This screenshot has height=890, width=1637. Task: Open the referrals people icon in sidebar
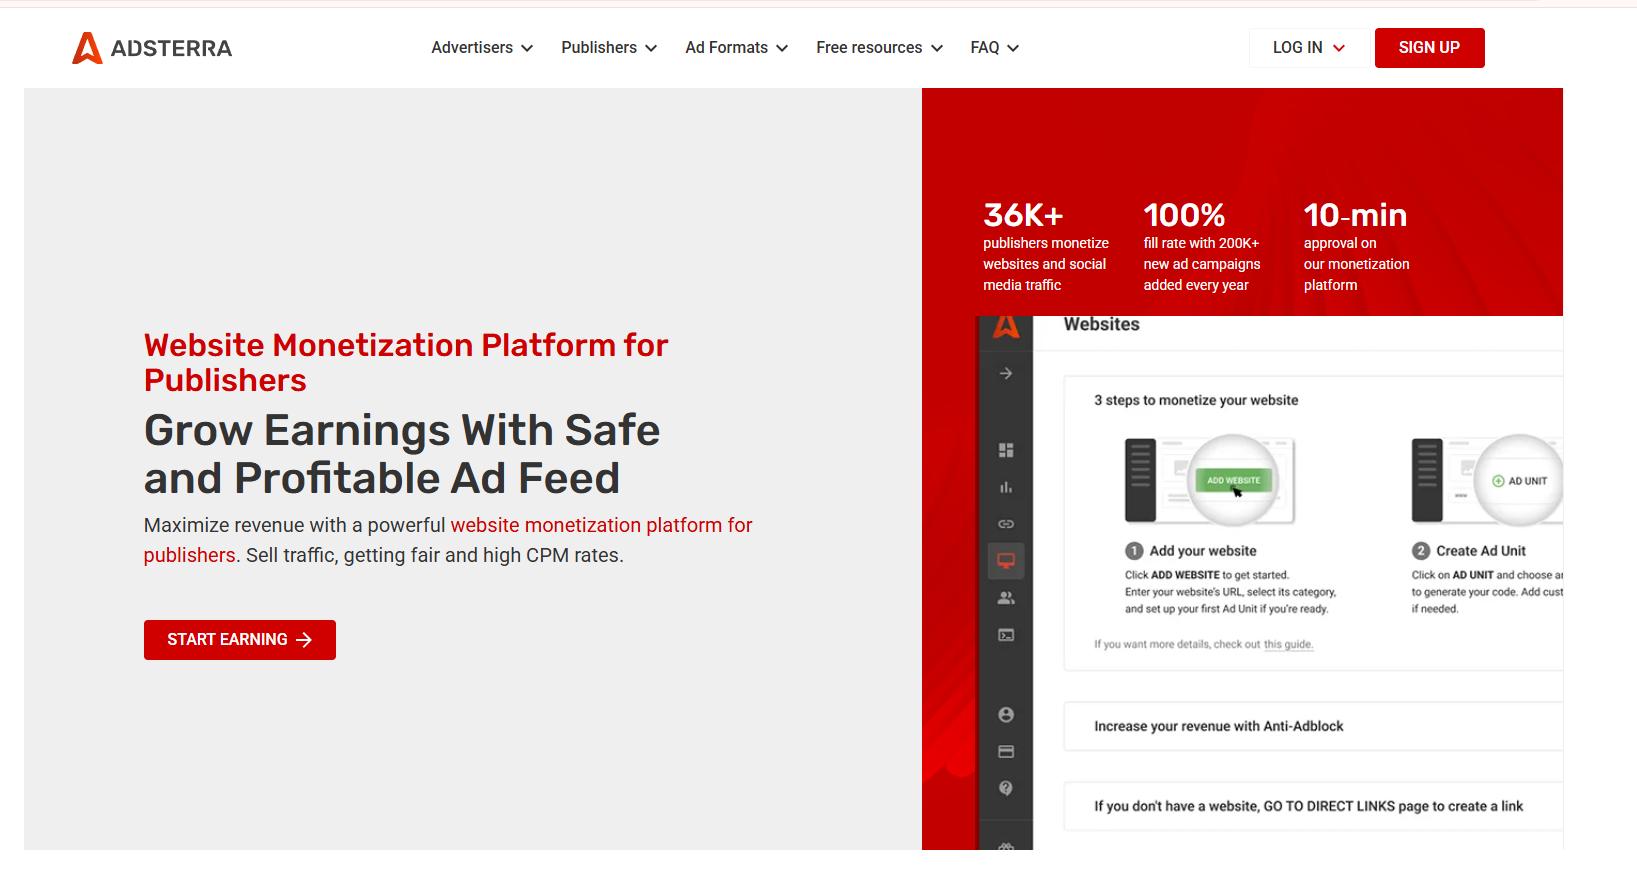pos(1006,598)
